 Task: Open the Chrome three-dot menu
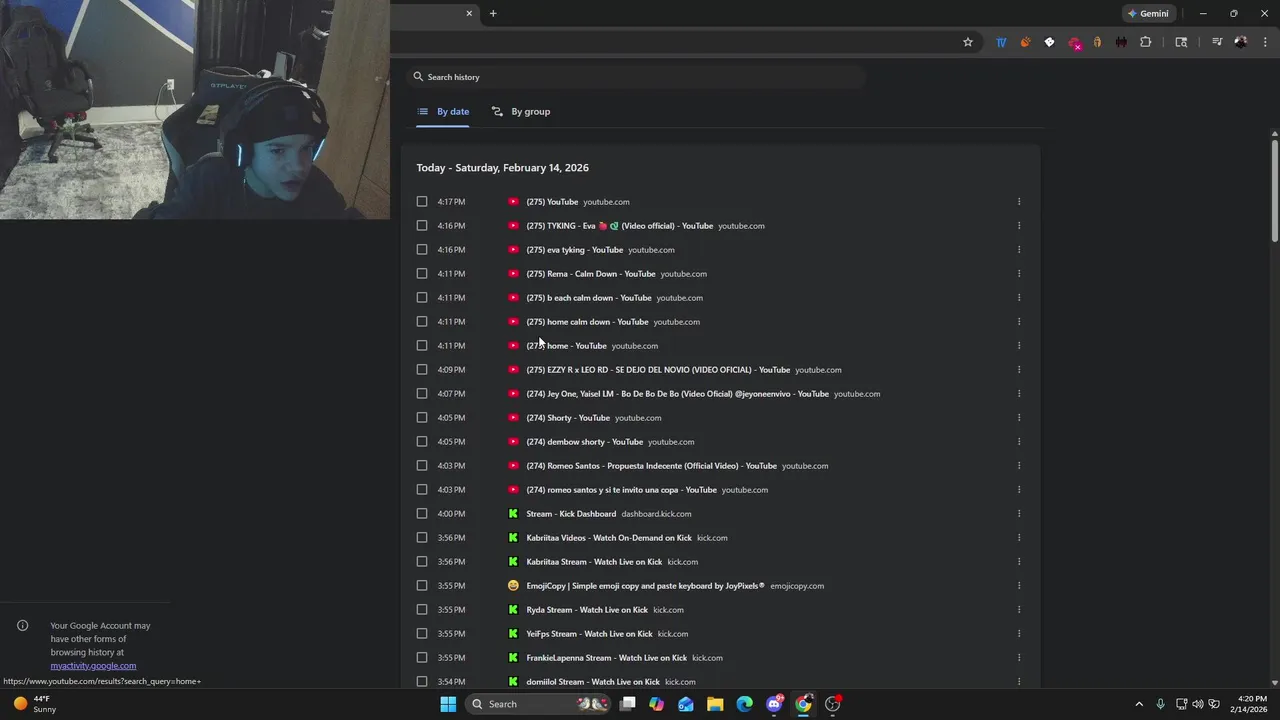[x=1266, y=42]
